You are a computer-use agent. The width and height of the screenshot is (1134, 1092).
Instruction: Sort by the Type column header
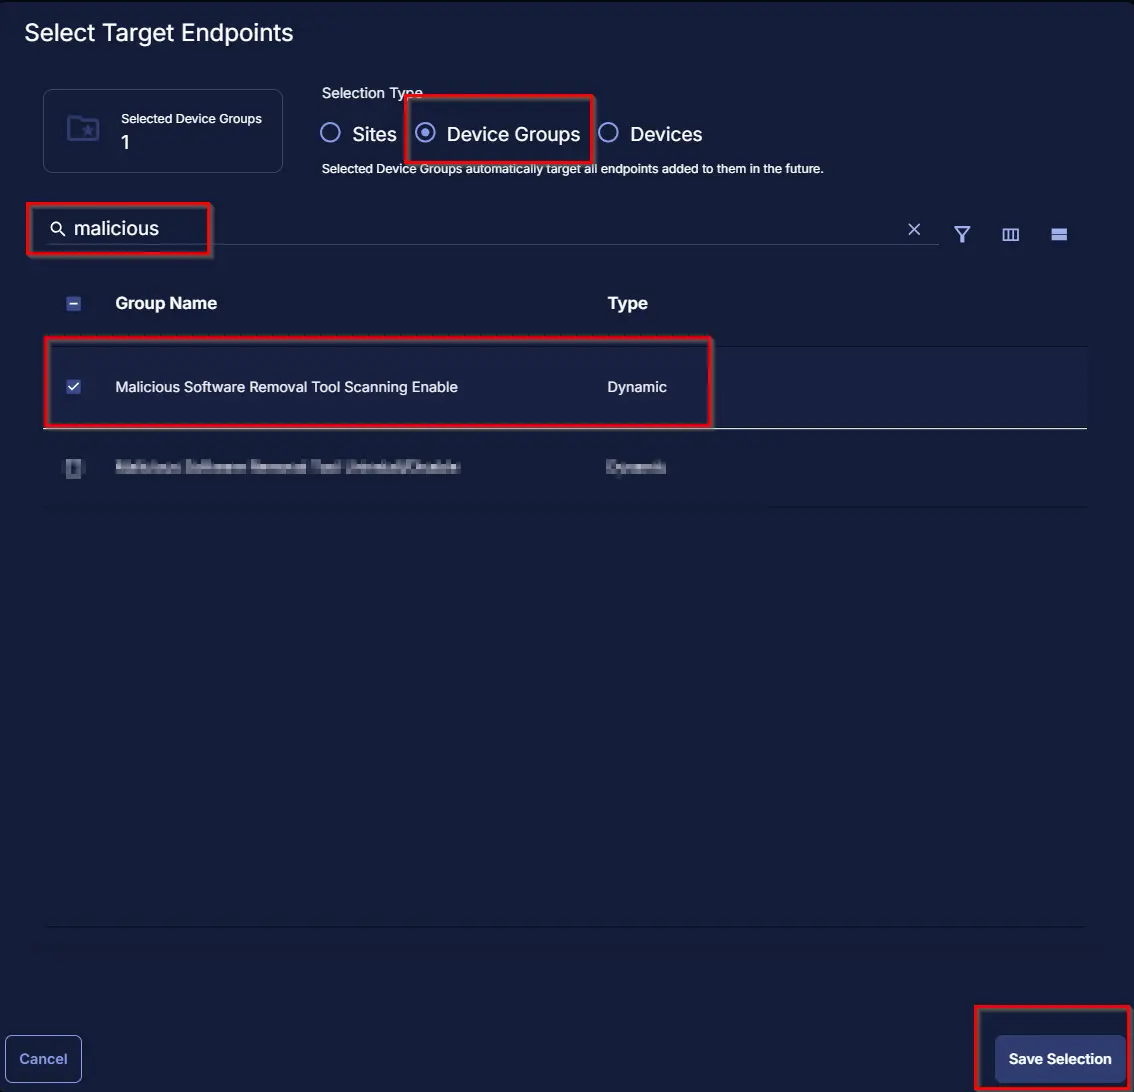click(x=627, y=303)
